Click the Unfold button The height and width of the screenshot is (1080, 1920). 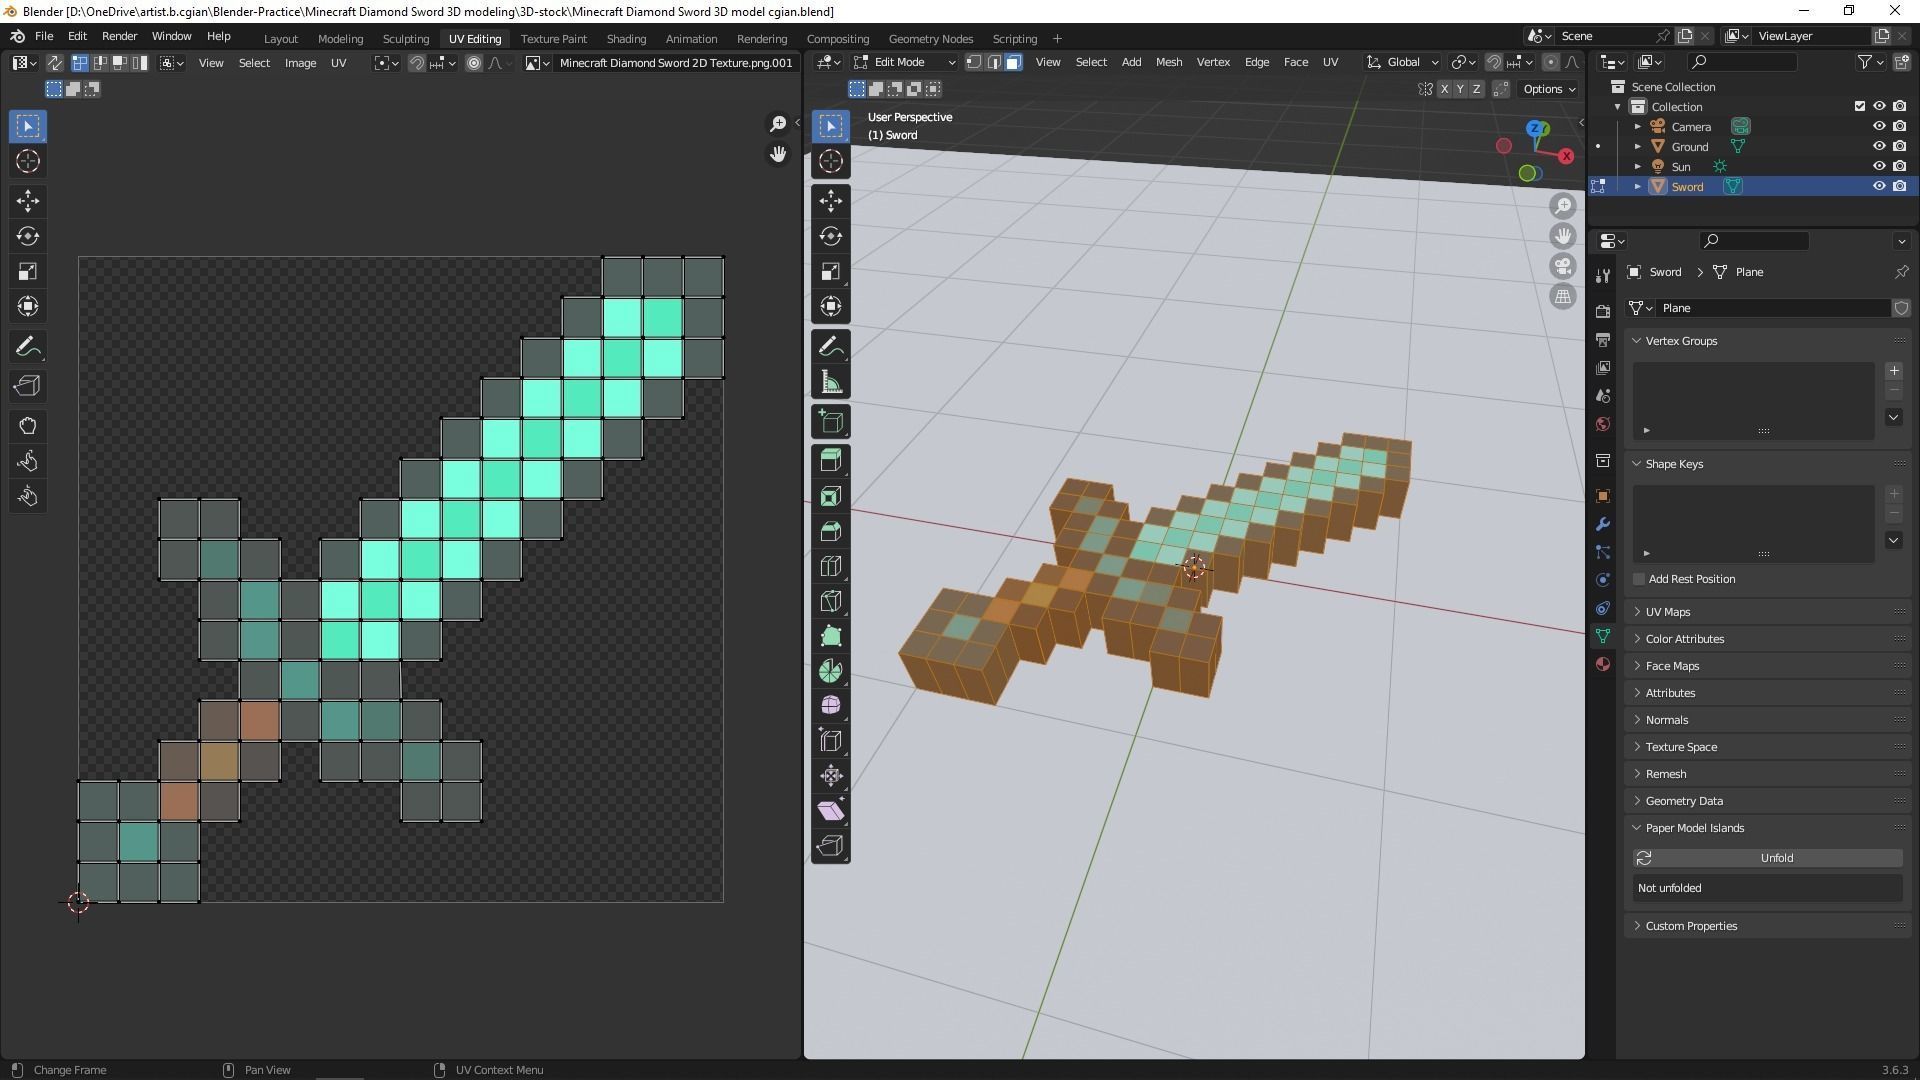[x=1767, y=858]
